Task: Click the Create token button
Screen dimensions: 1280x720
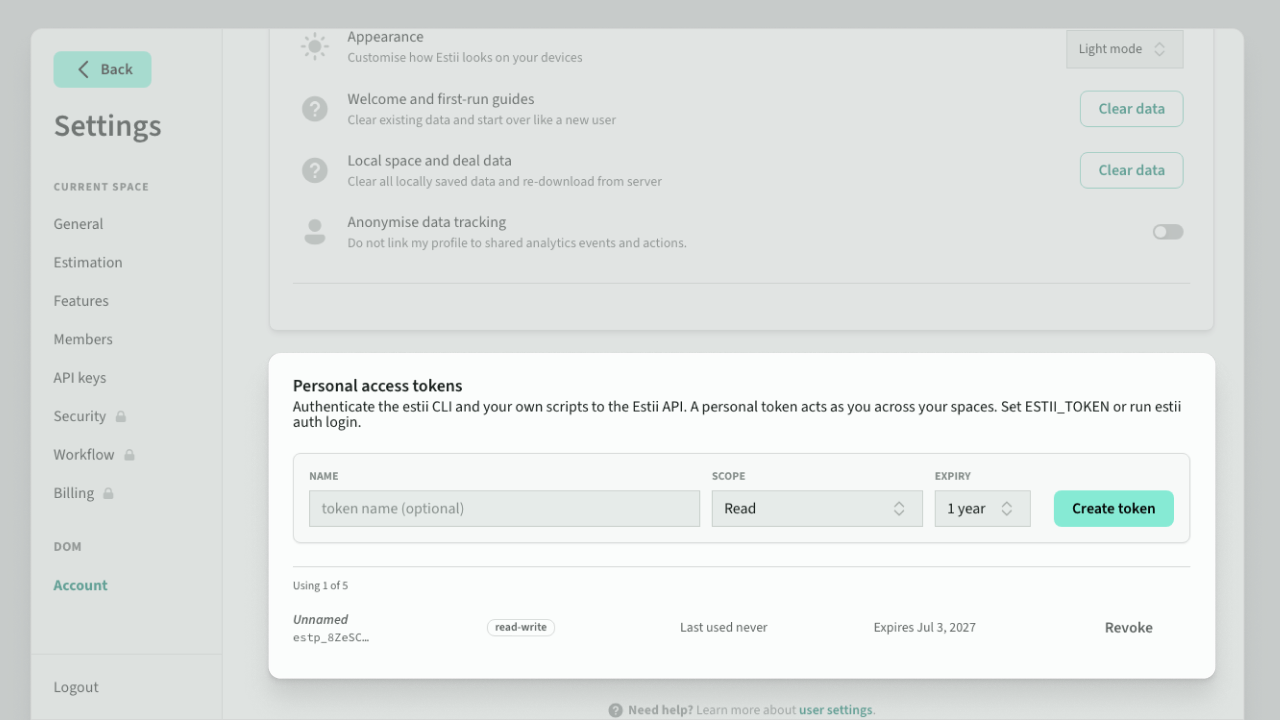Action: click(1114, 508)
